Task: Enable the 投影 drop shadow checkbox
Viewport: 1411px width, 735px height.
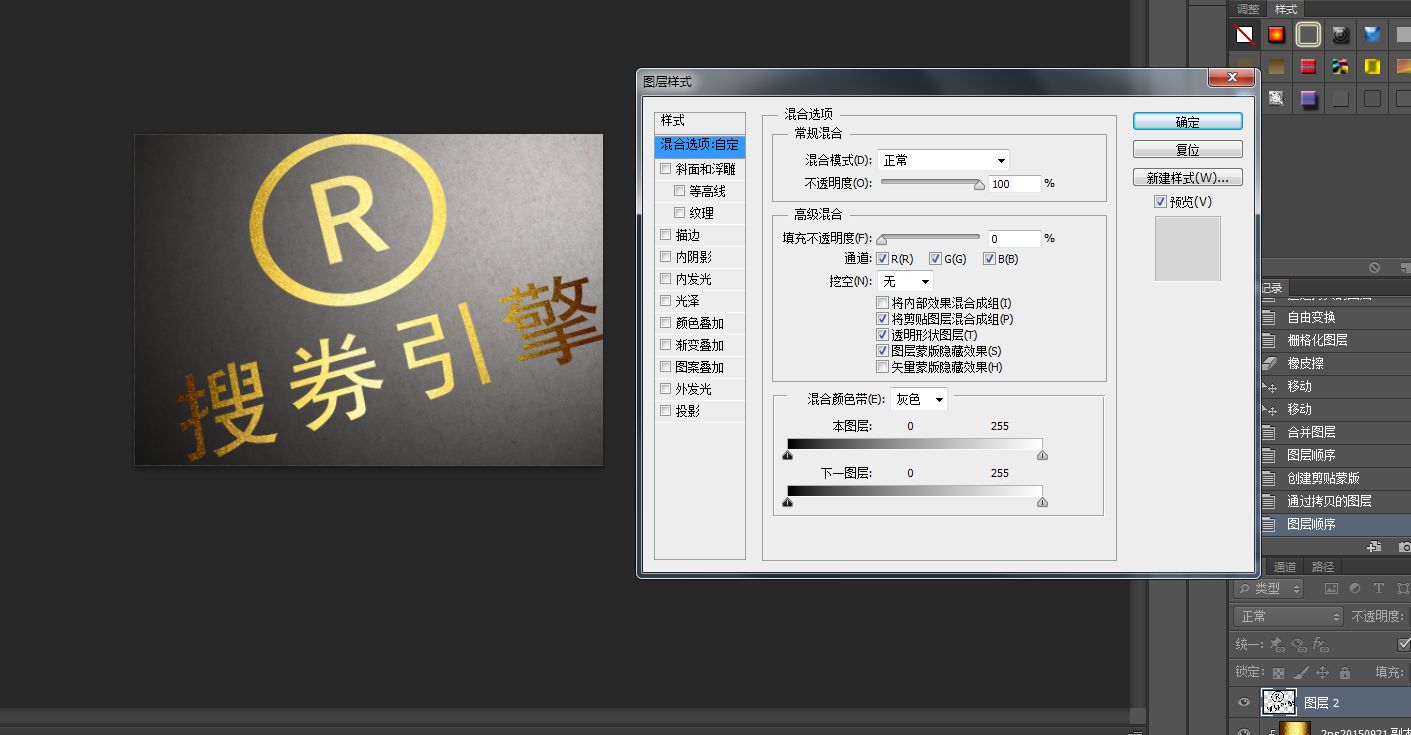Action: (x=666, y=411)
